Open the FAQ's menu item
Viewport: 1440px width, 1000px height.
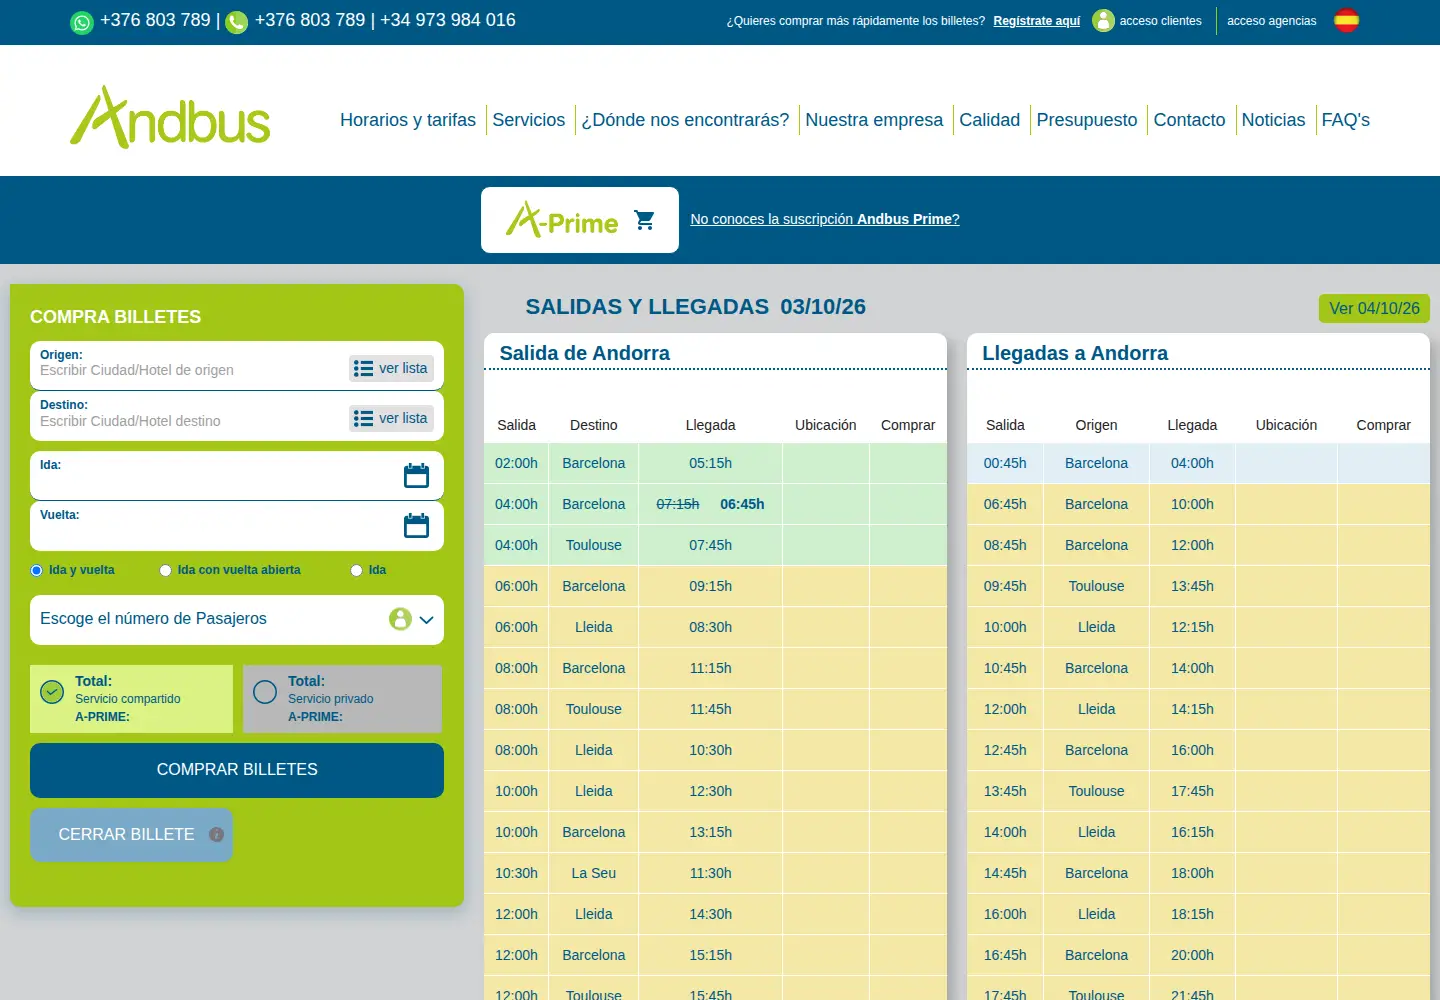(x=1346, y=120)
